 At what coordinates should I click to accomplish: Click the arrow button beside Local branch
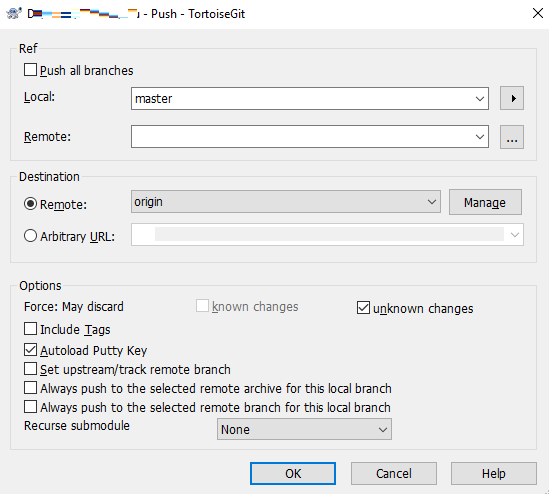point(512,98)
